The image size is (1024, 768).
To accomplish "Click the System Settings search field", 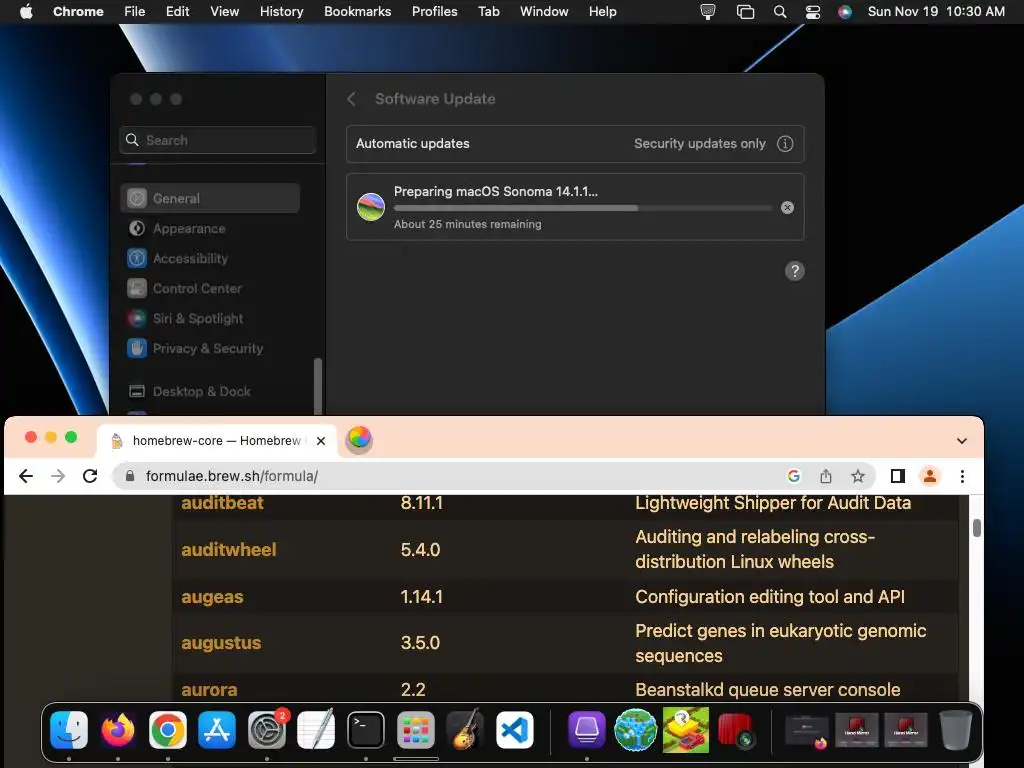I will pyautogui.click(x=217, y=140).
